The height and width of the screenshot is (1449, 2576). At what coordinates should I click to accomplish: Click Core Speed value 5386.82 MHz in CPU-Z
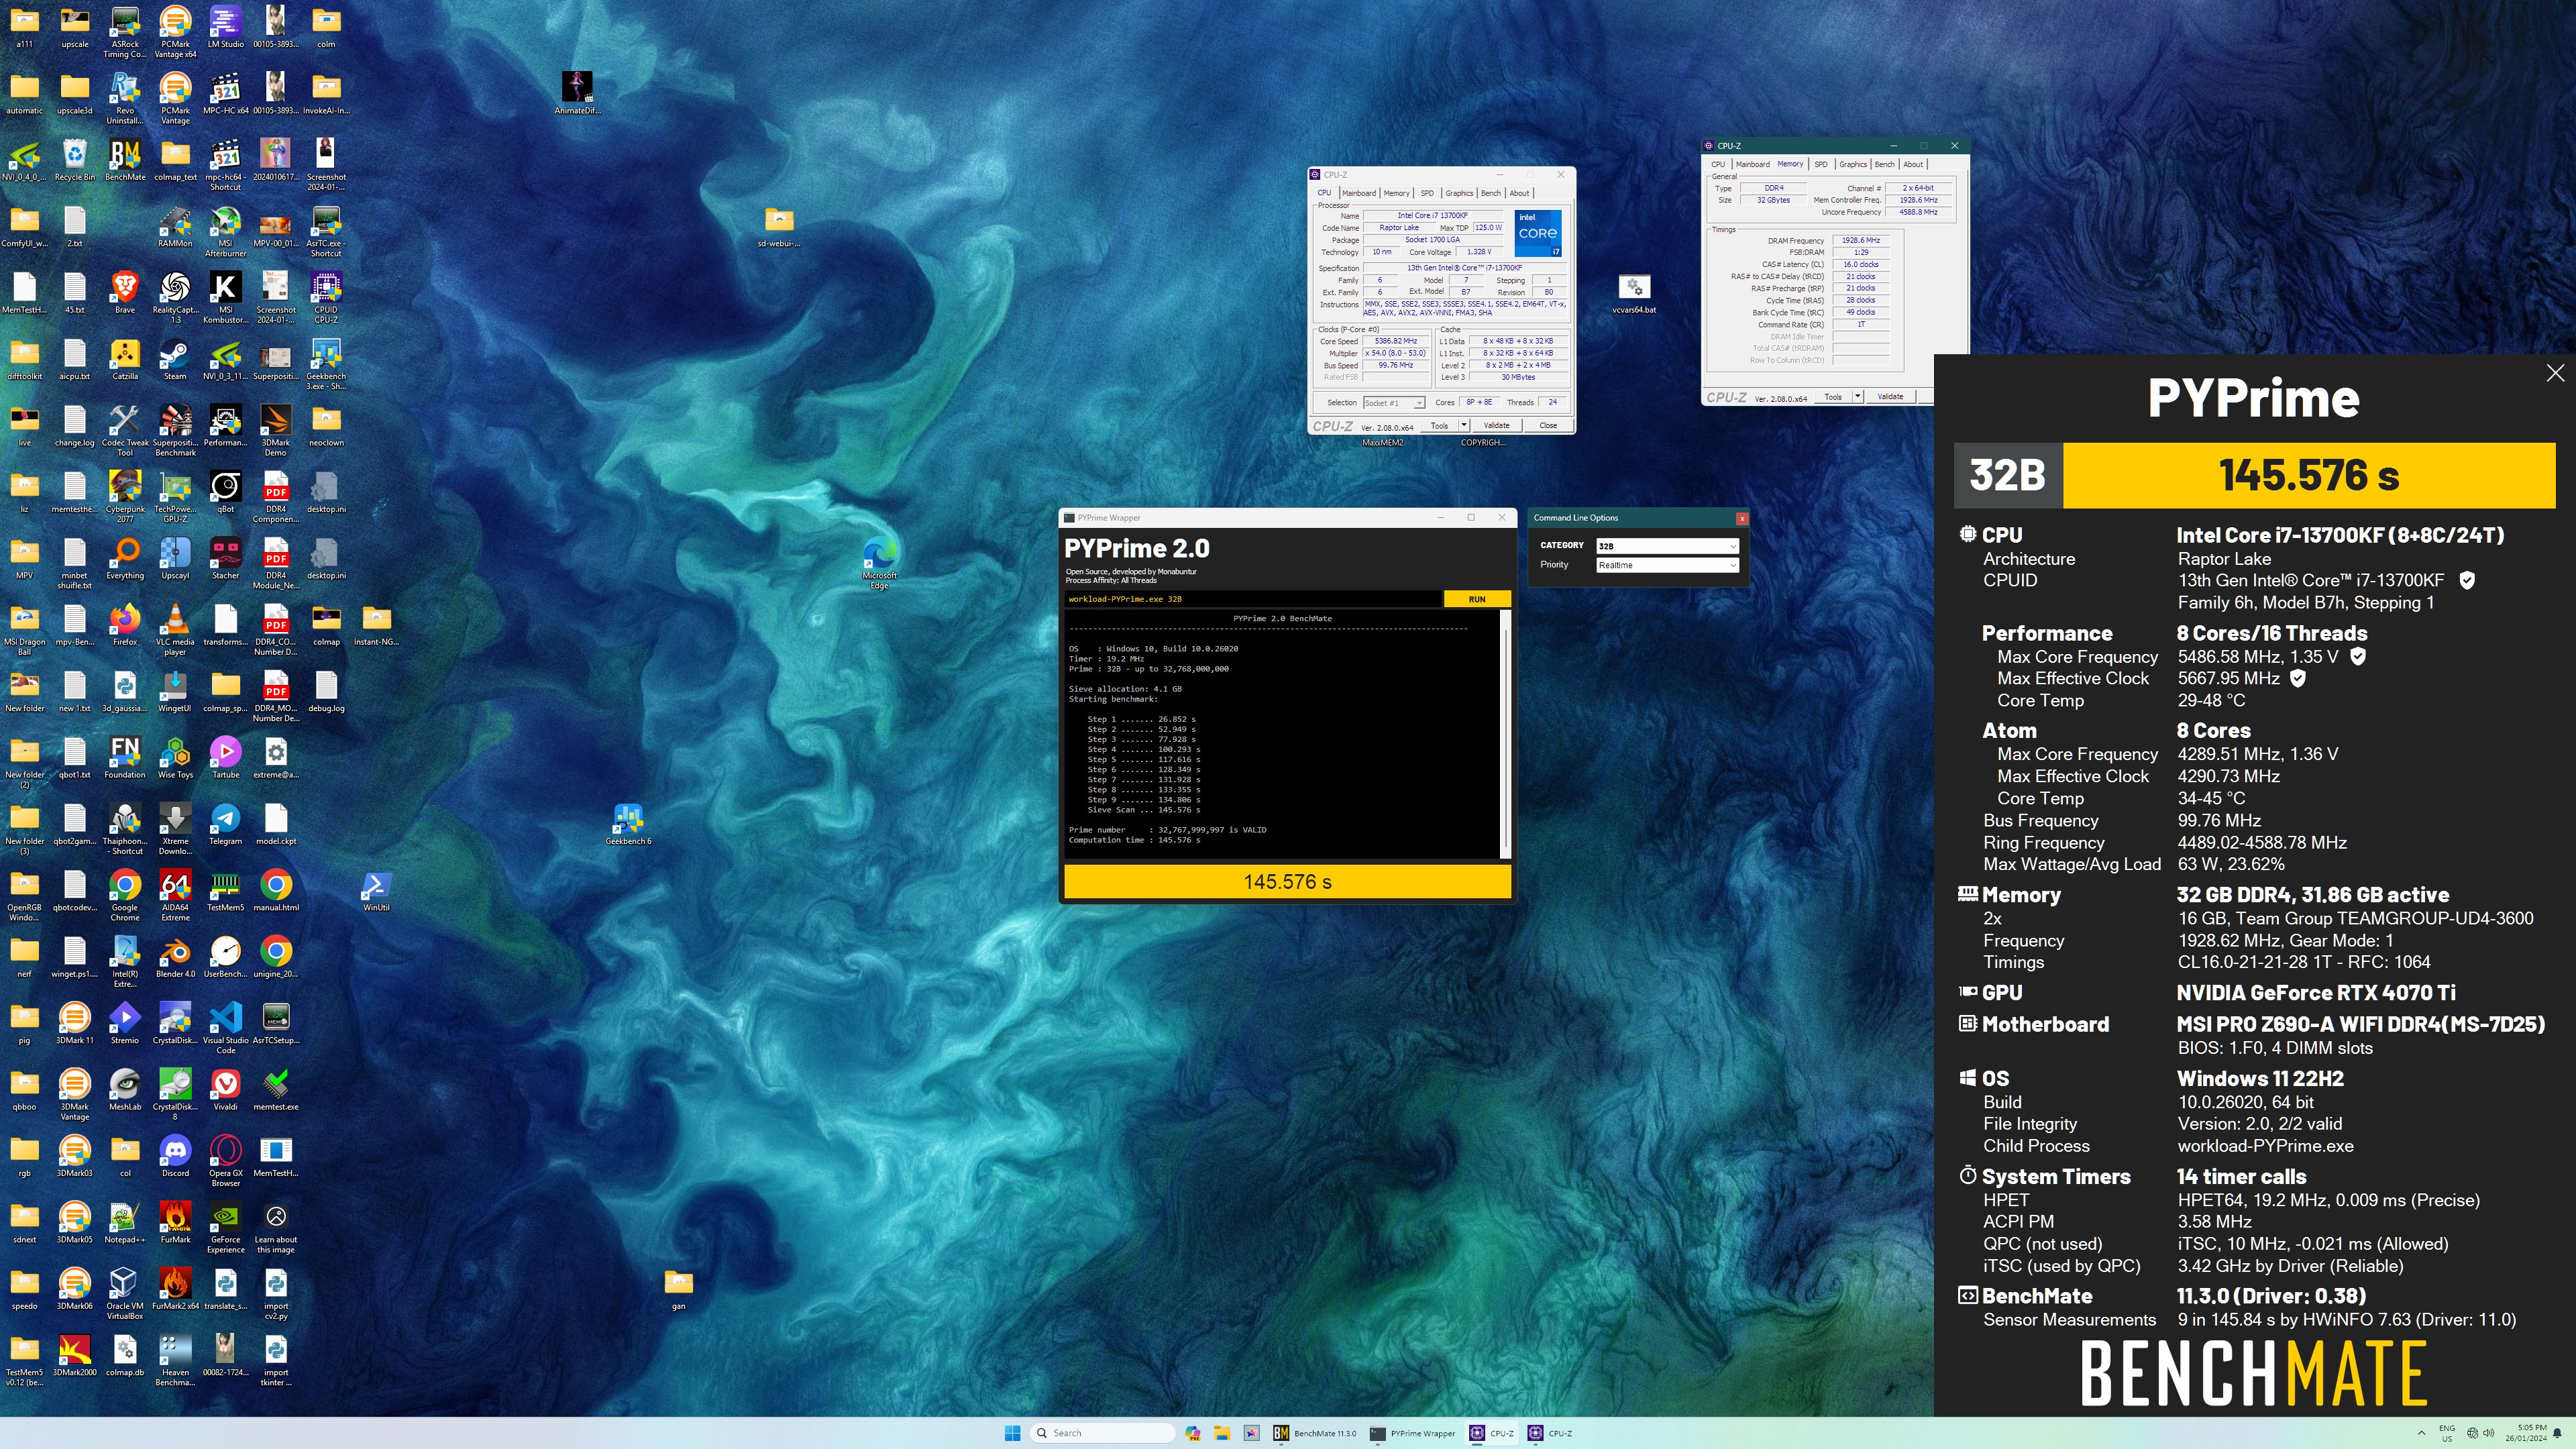pos(1396,341)
